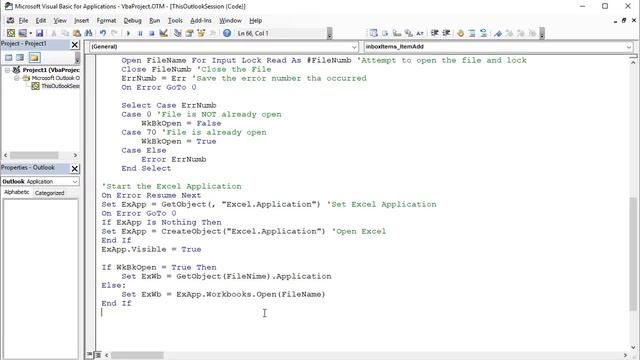Image resolution: width=640 pixels, height=360 pixels.
Task: Close the Properties - Outlook panel
Action: (x=75, y=169)
